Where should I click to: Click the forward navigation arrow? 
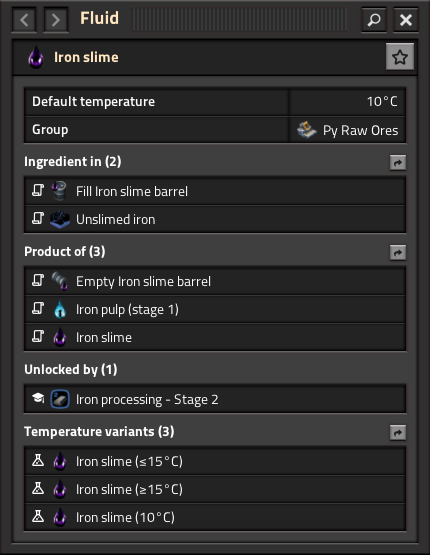(x=56, y=20)
